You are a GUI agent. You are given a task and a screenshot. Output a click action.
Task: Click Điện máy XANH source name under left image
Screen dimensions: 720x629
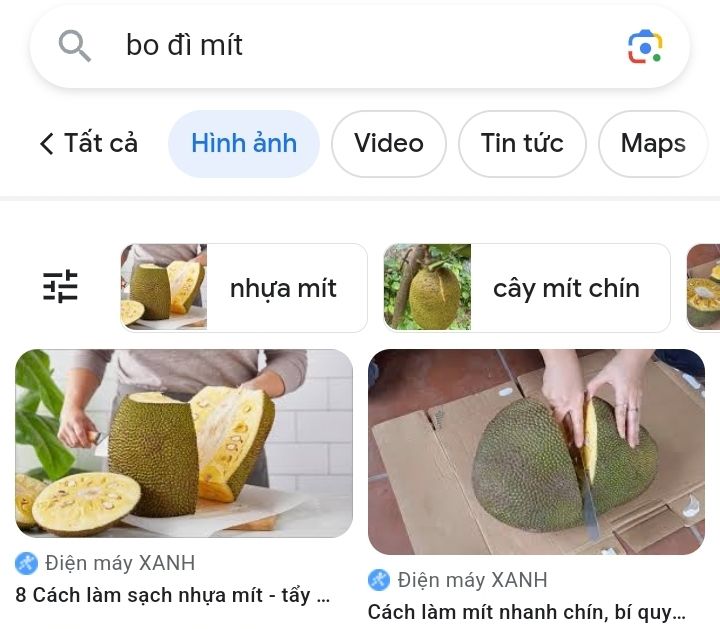[x=120, y=563]
